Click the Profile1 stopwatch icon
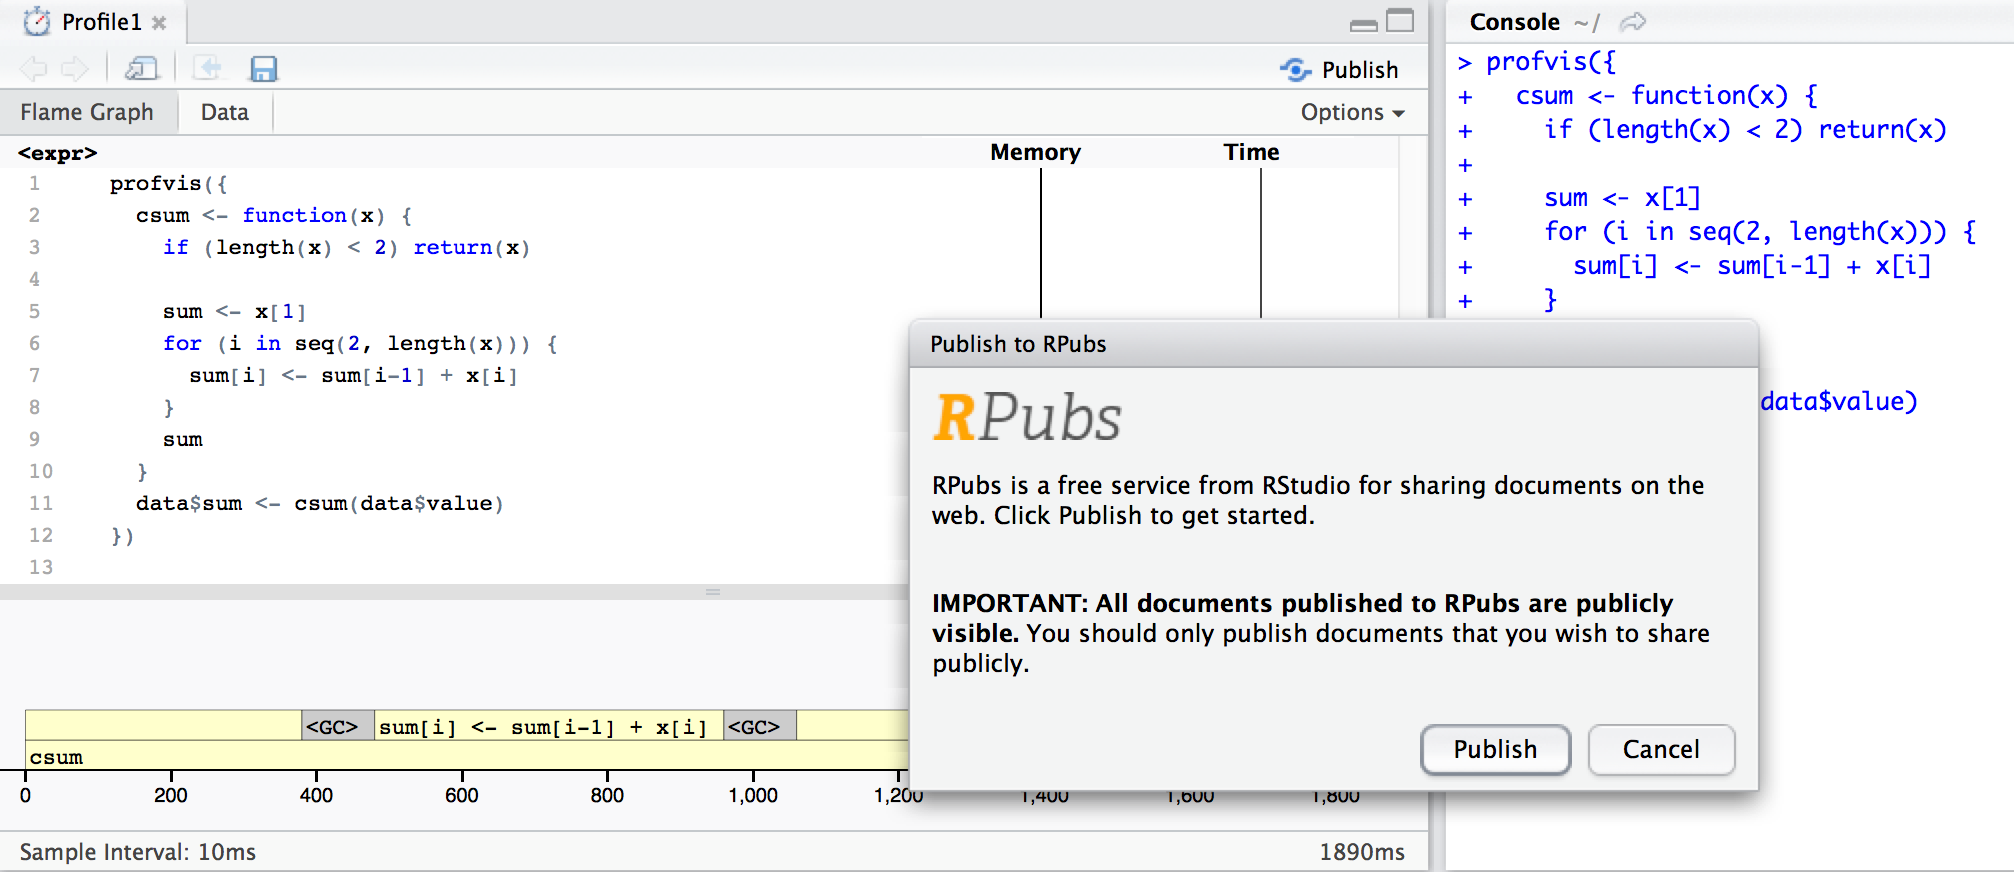This screenshot has width=2014, height=872. (37, 21)
